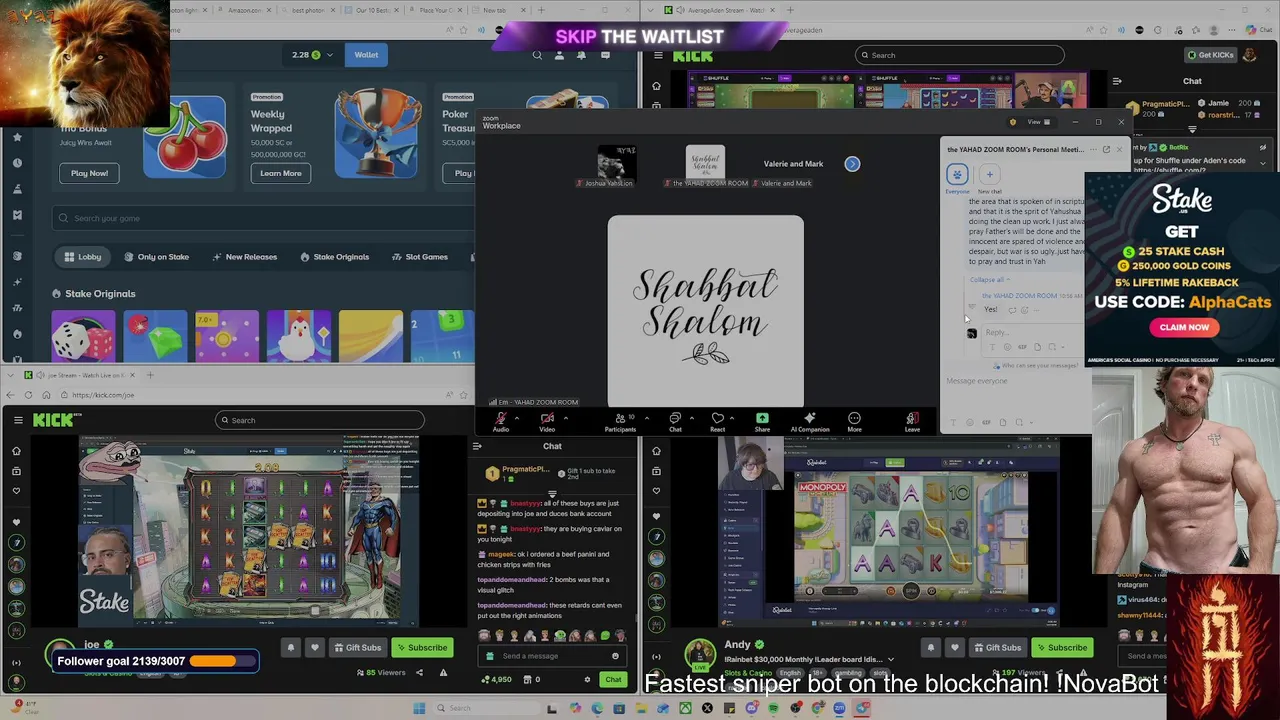
Task: Expand Zoom React options arrow
Action: click(733, 418)
